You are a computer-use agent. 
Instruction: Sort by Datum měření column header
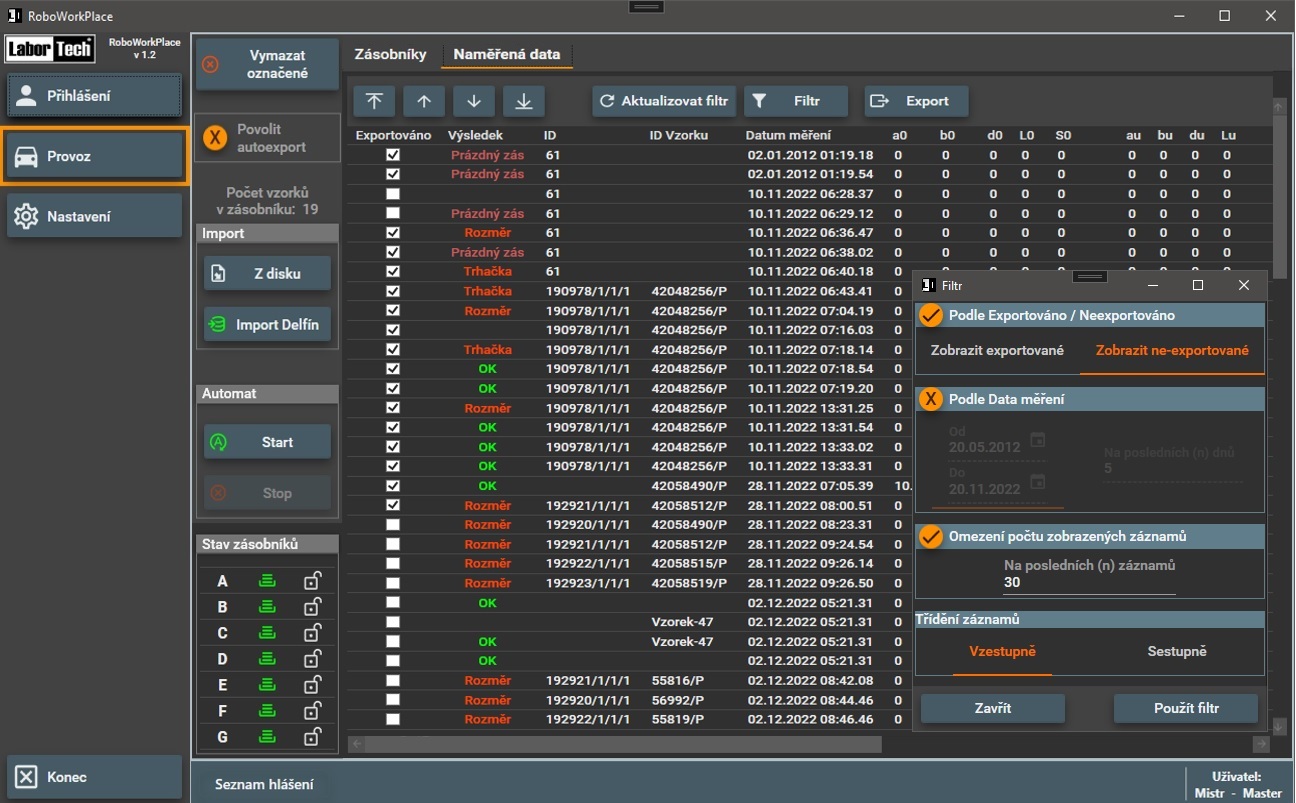coord(788,135)
